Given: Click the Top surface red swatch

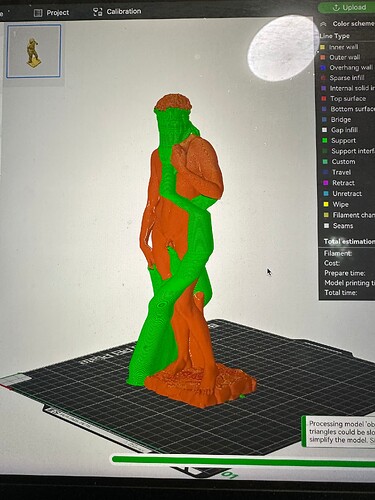Looking at the screenshot, I should tap(324, 99).
